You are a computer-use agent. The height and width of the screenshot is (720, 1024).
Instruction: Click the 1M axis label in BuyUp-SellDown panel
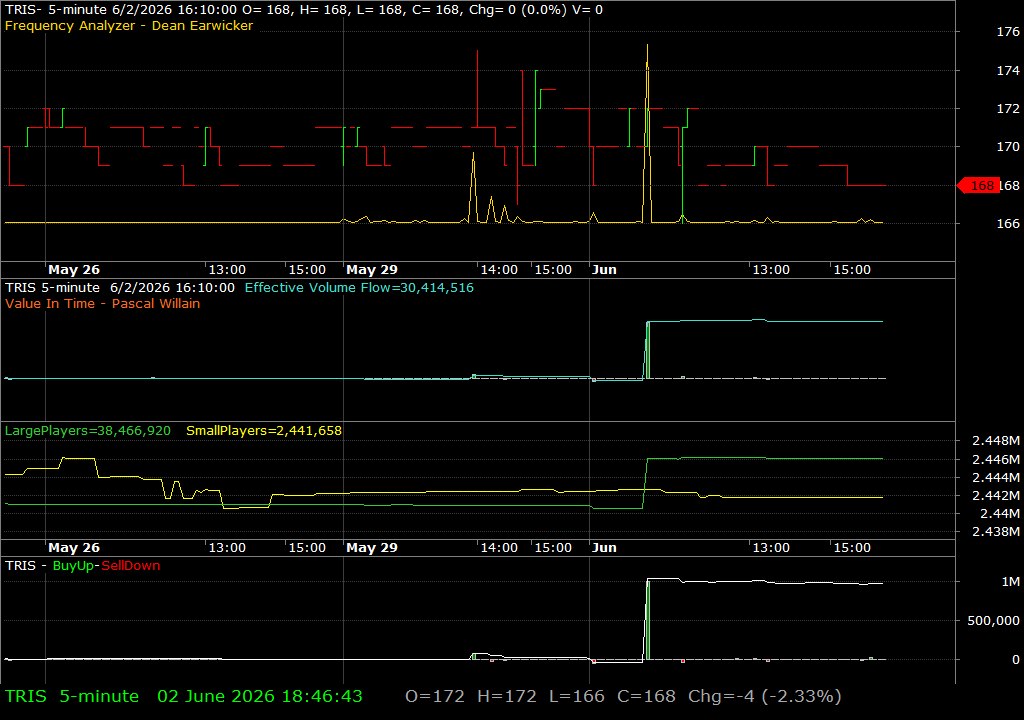(x=1011, y=582)
